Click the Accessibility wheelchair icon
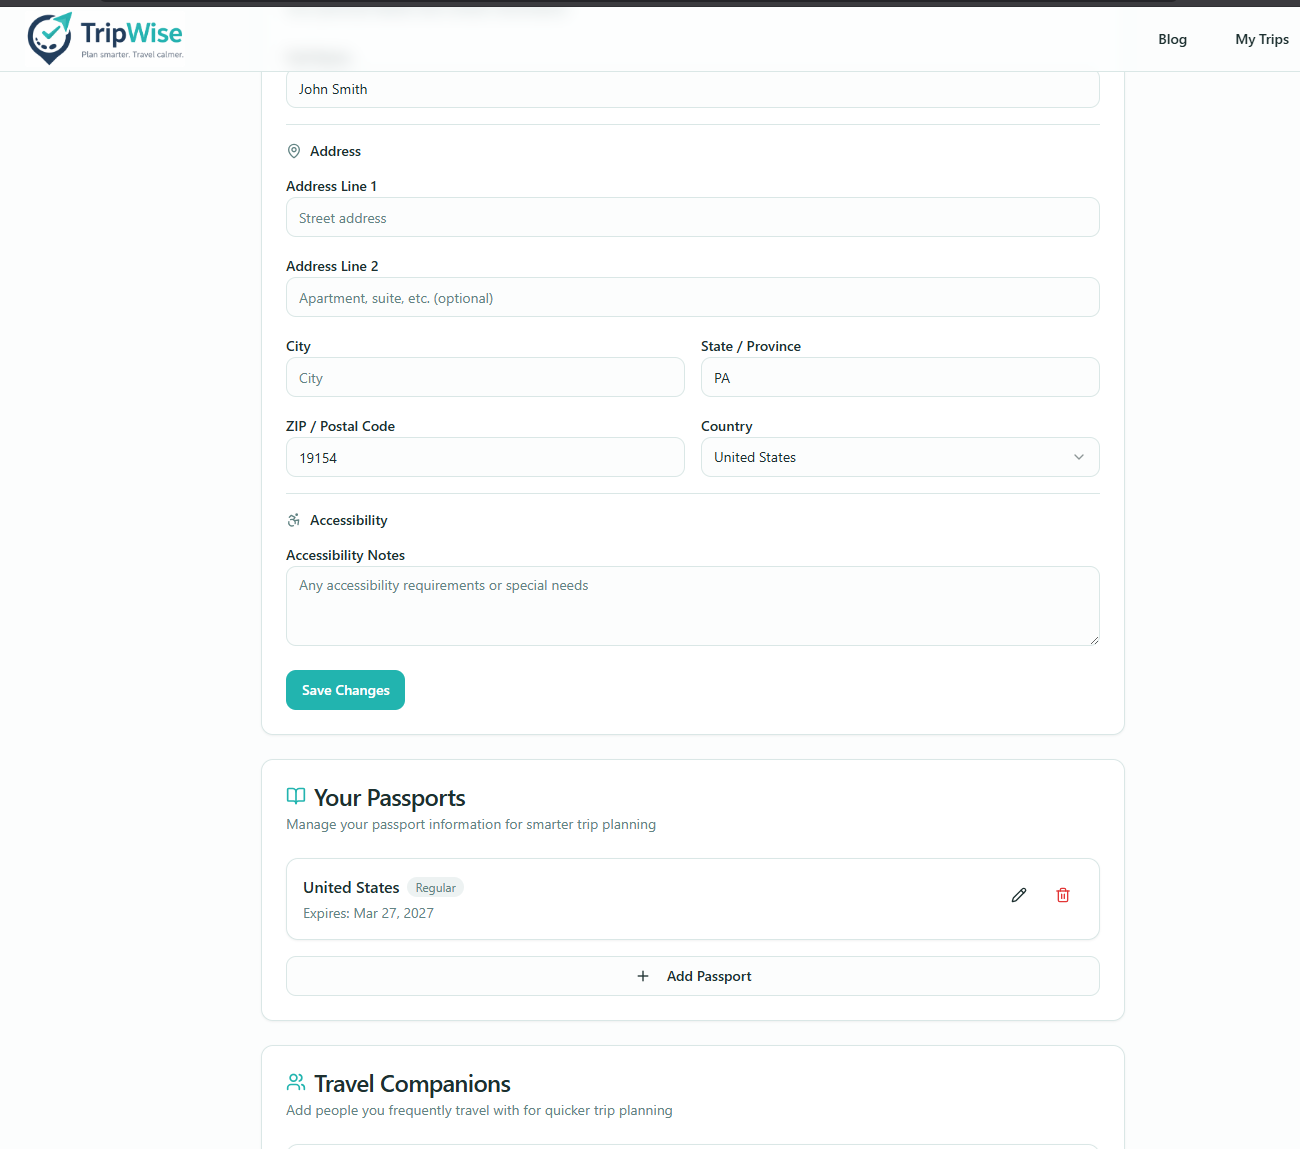The image size is (1300, 1149). click(294, 520)
